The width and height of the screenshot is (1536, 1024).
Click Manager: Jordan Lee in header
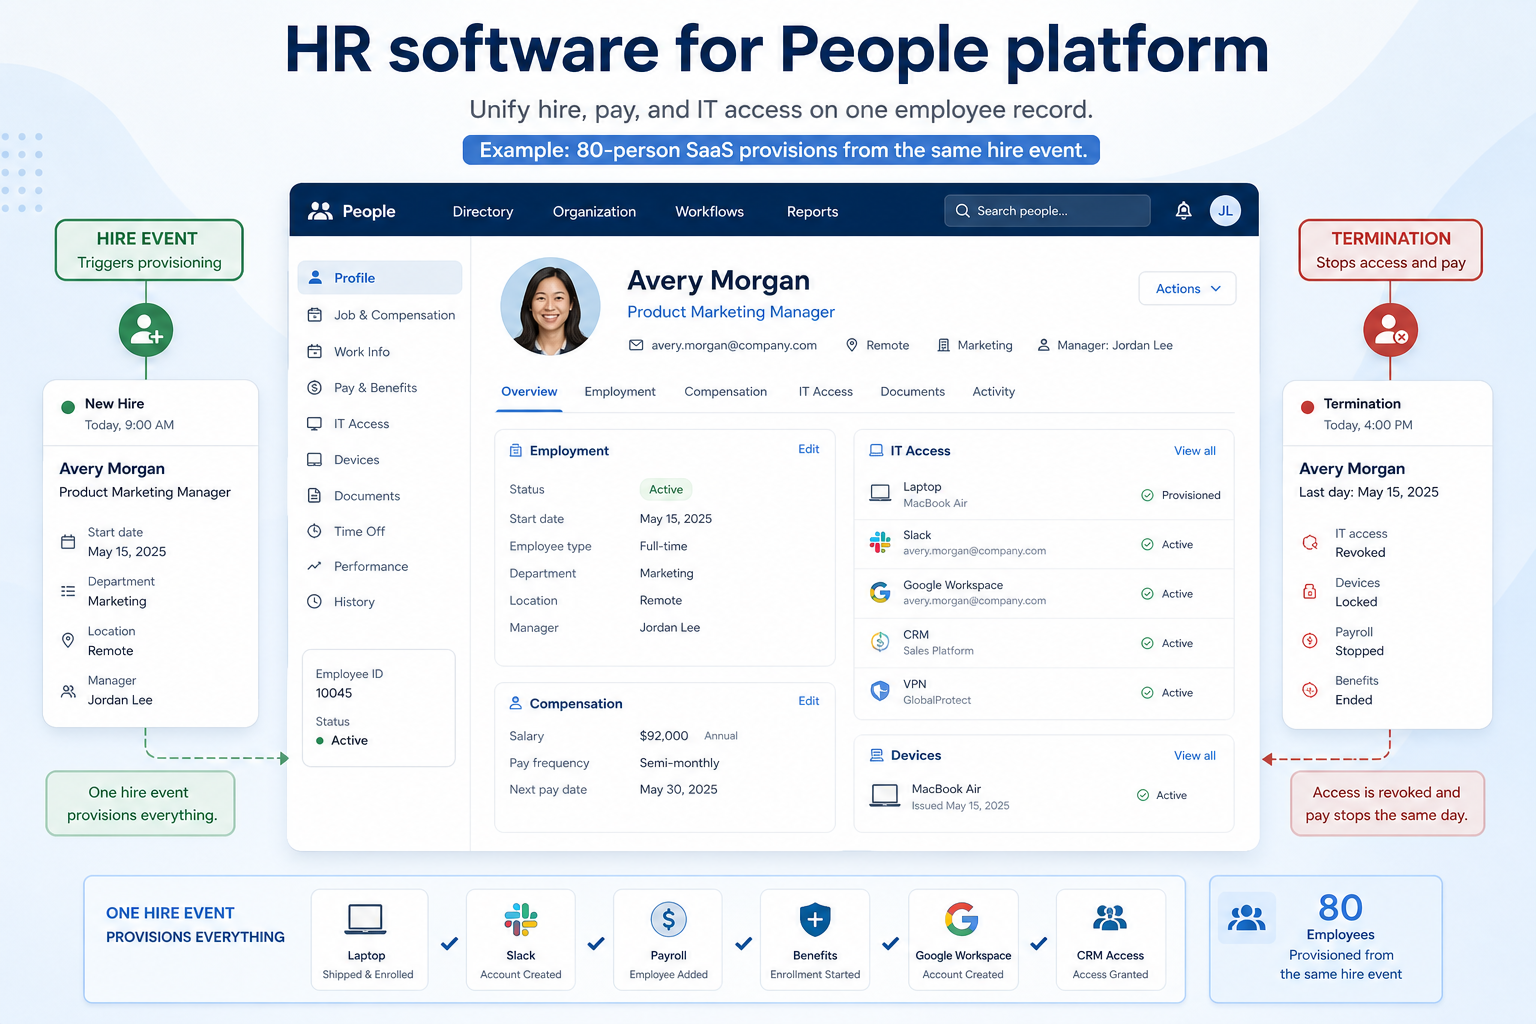tap(1115, 346)
